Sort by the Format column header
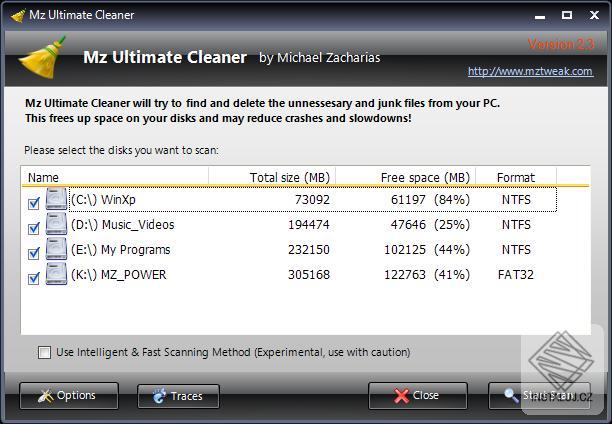Image resolution: width=612 pixels, height=424 pixels. [516, 177]
